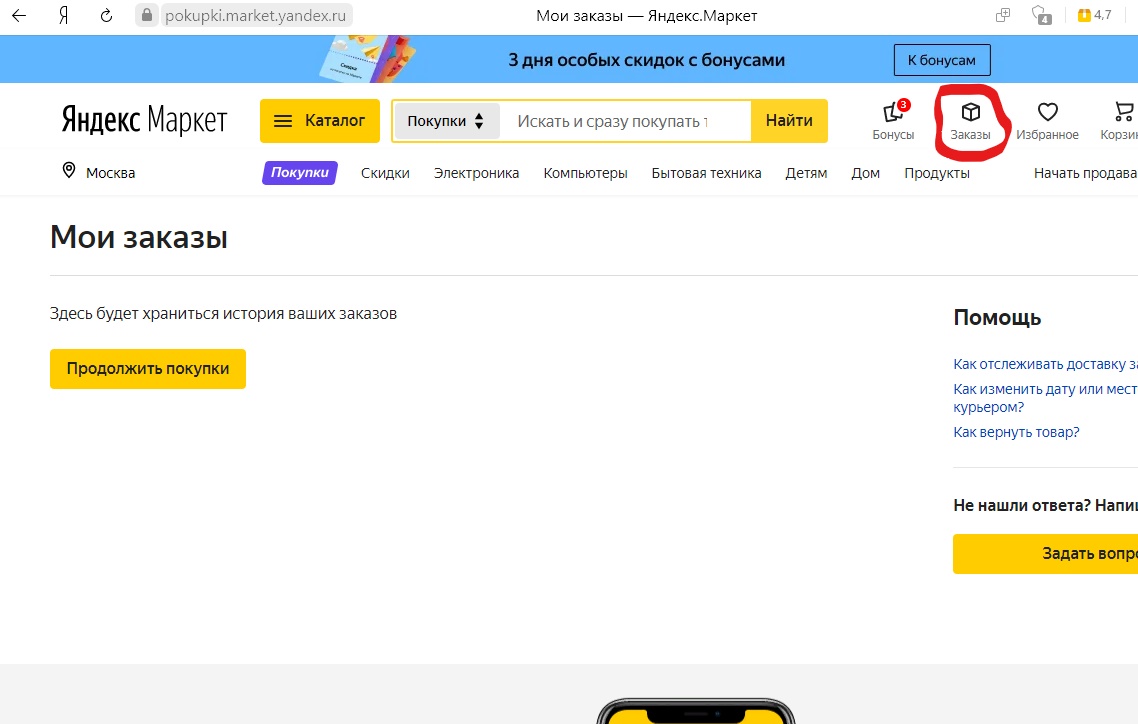This screenshot has height=724, width=1138.
Task: Click the browser back arrow
Action: point(19,16)
